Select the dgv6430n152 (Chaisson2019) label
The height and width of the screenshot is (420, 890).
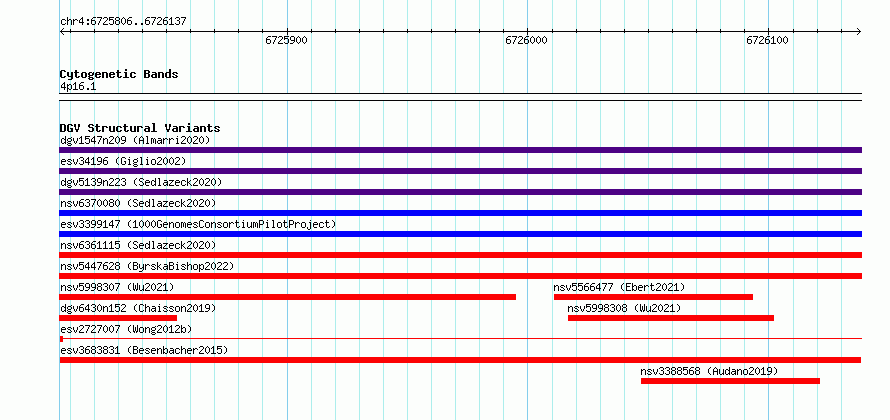(x=138, y=308)
